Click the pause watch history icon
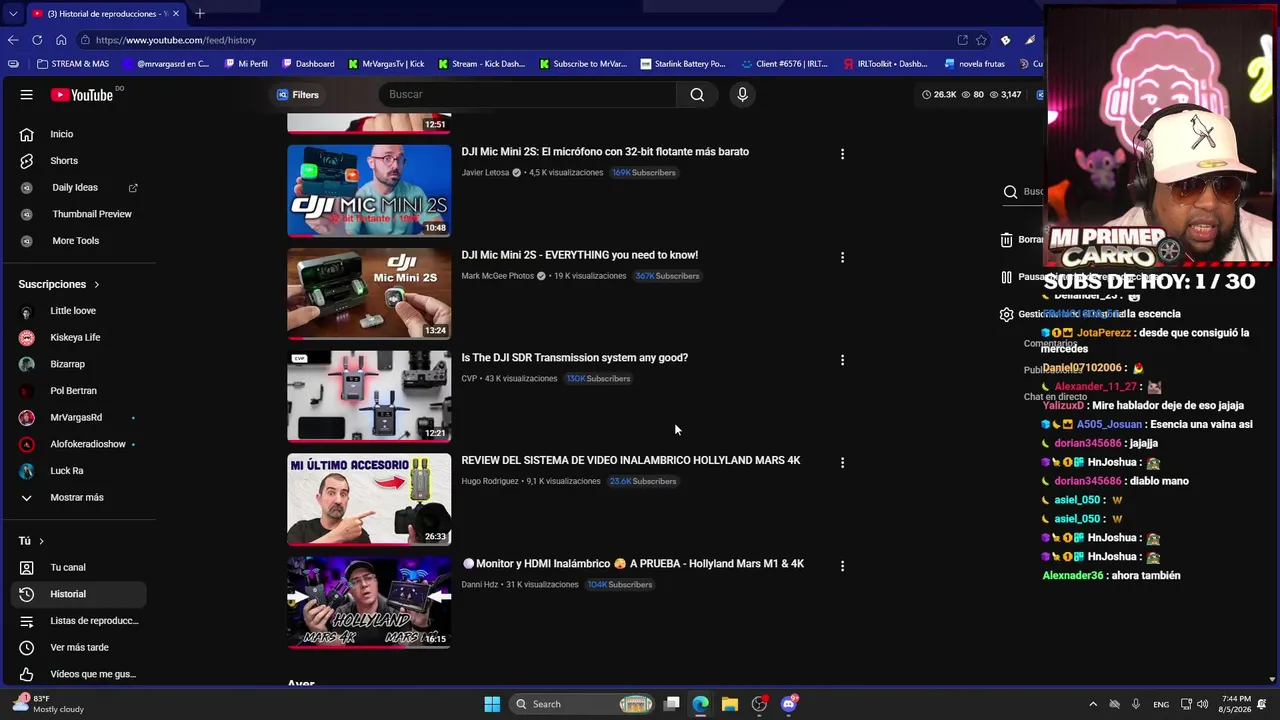The width and height of the screenshot is (1280, 720). 1007,277
